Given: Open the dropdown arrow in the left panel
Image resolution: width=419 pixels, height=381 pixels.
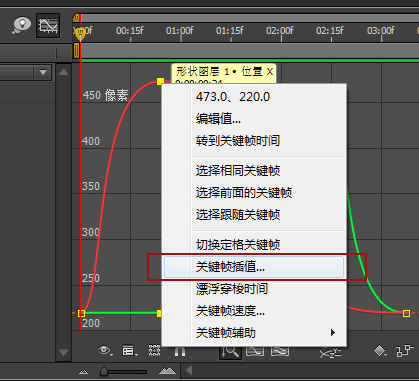Looking at the screenshot, I should [43, 72].
